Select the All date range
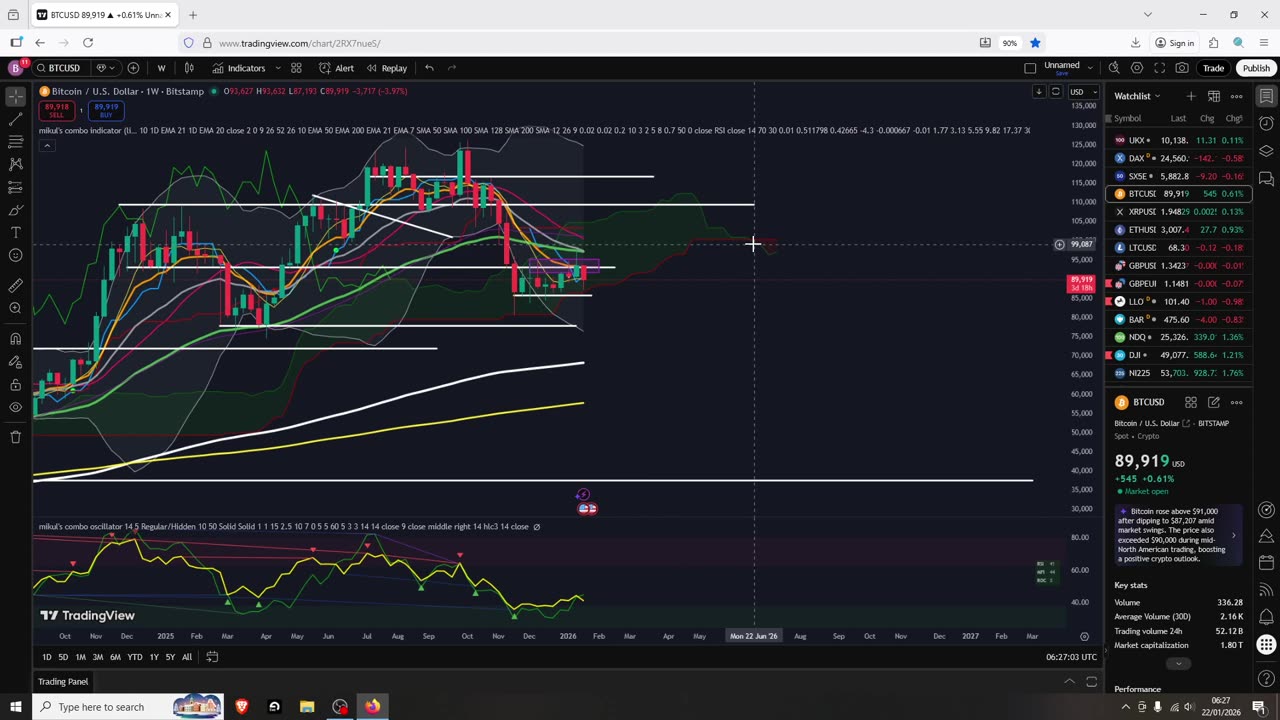This screenshot has height=720, width=1280. pos(187,657)
